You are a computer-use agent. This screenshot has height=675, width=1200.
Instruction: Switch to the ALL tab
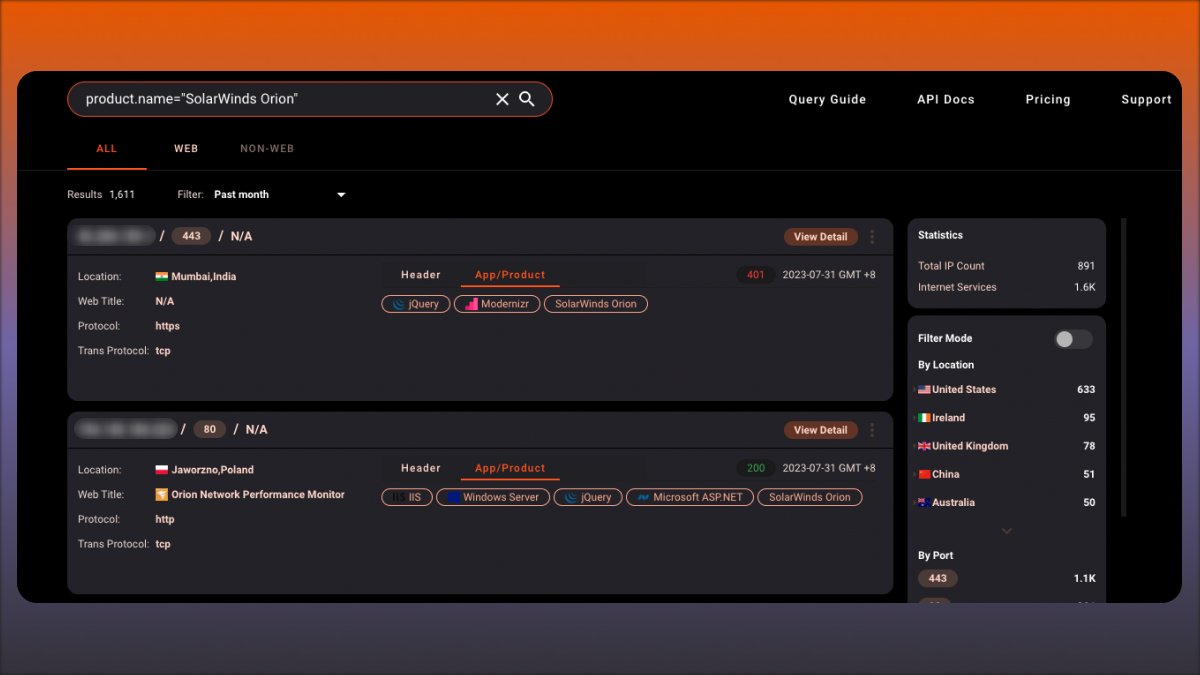click(107, 149)
